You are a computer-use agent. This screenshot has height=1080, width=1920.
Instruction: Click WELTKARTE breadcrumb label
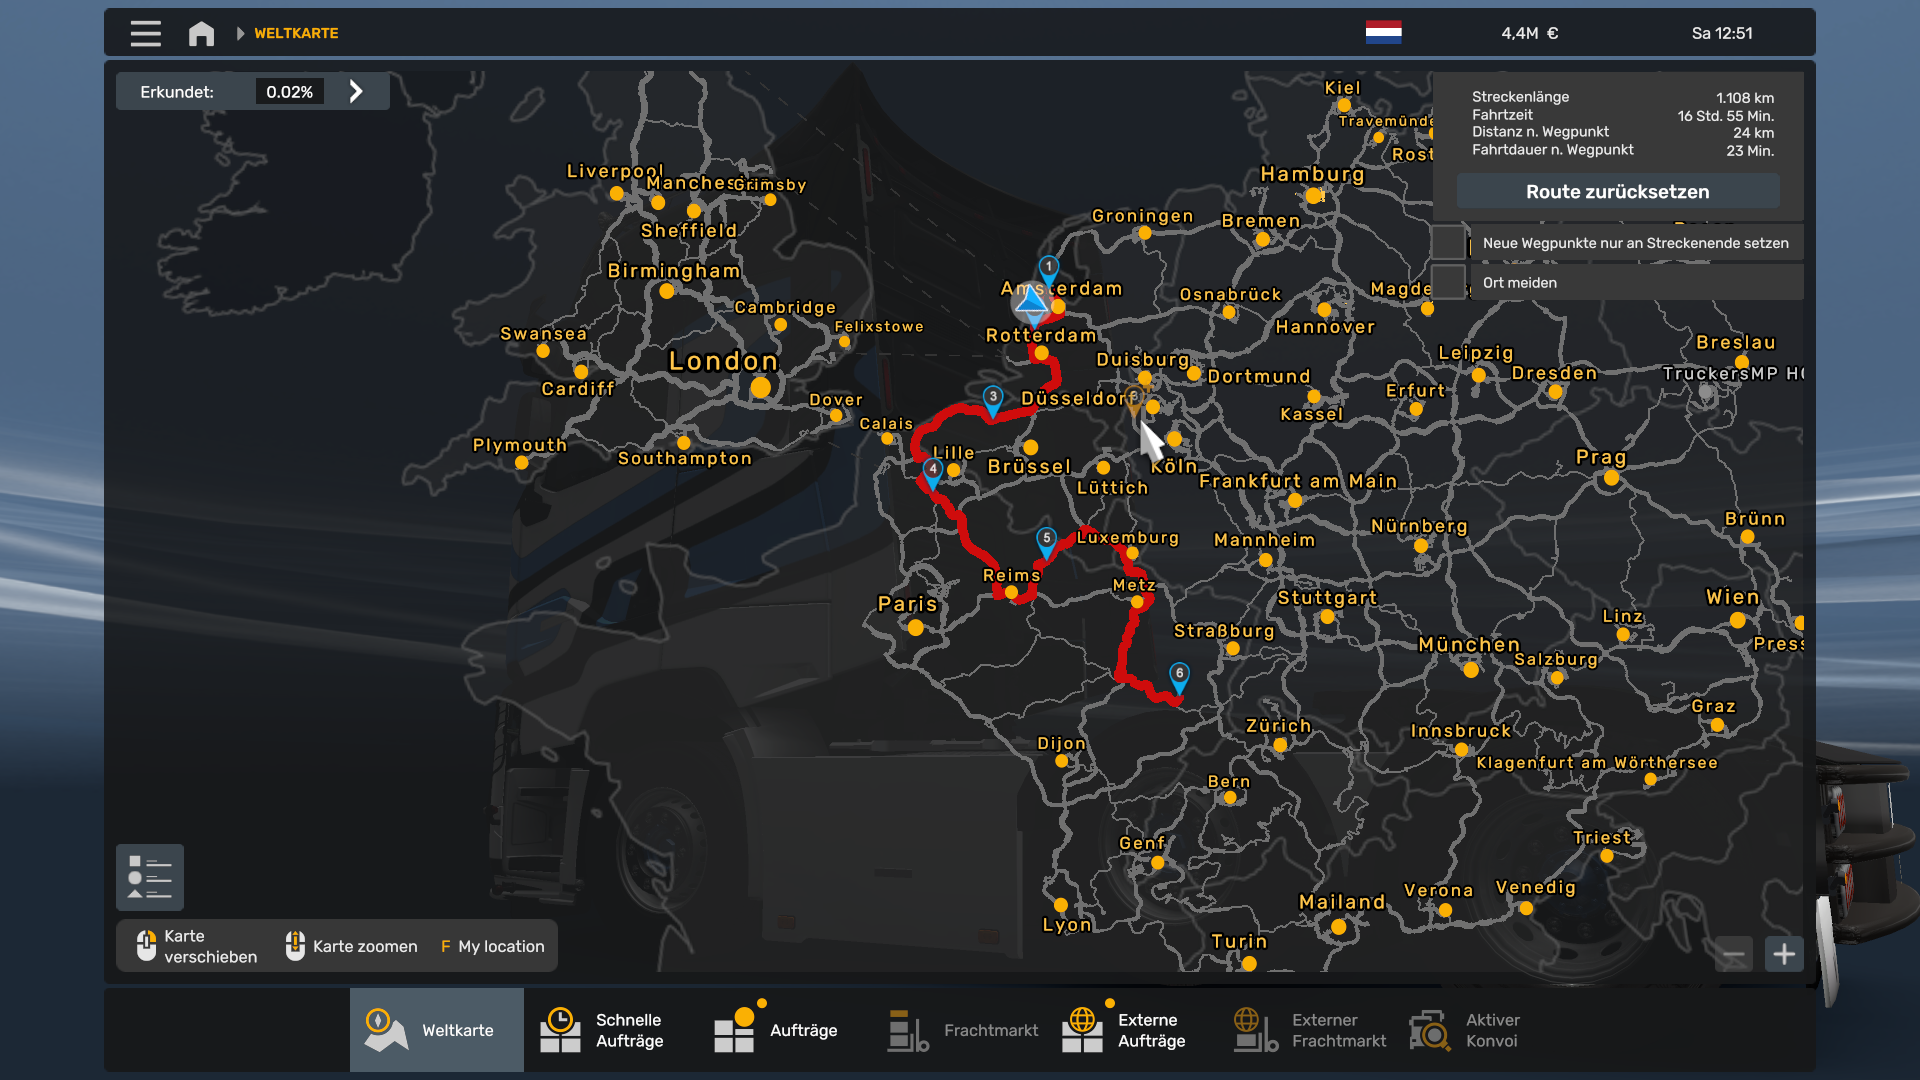[296, 33]
